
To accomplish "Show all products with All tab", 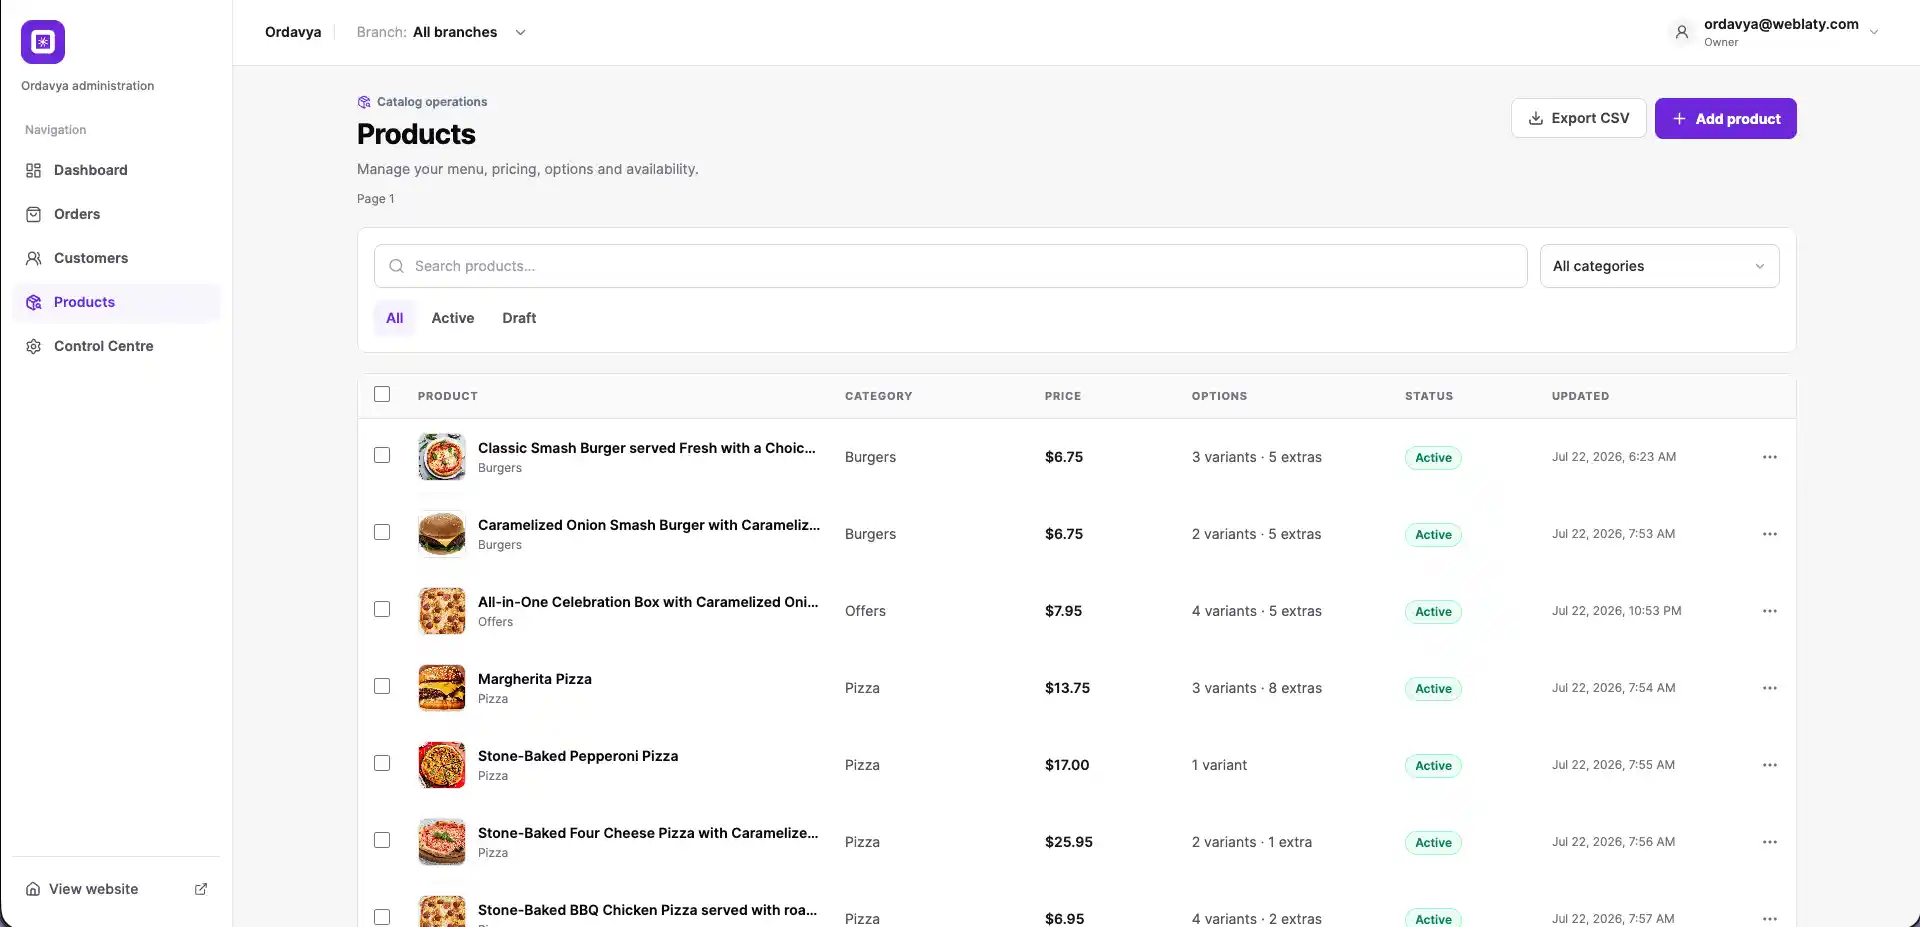I will (x=395, y=318).
